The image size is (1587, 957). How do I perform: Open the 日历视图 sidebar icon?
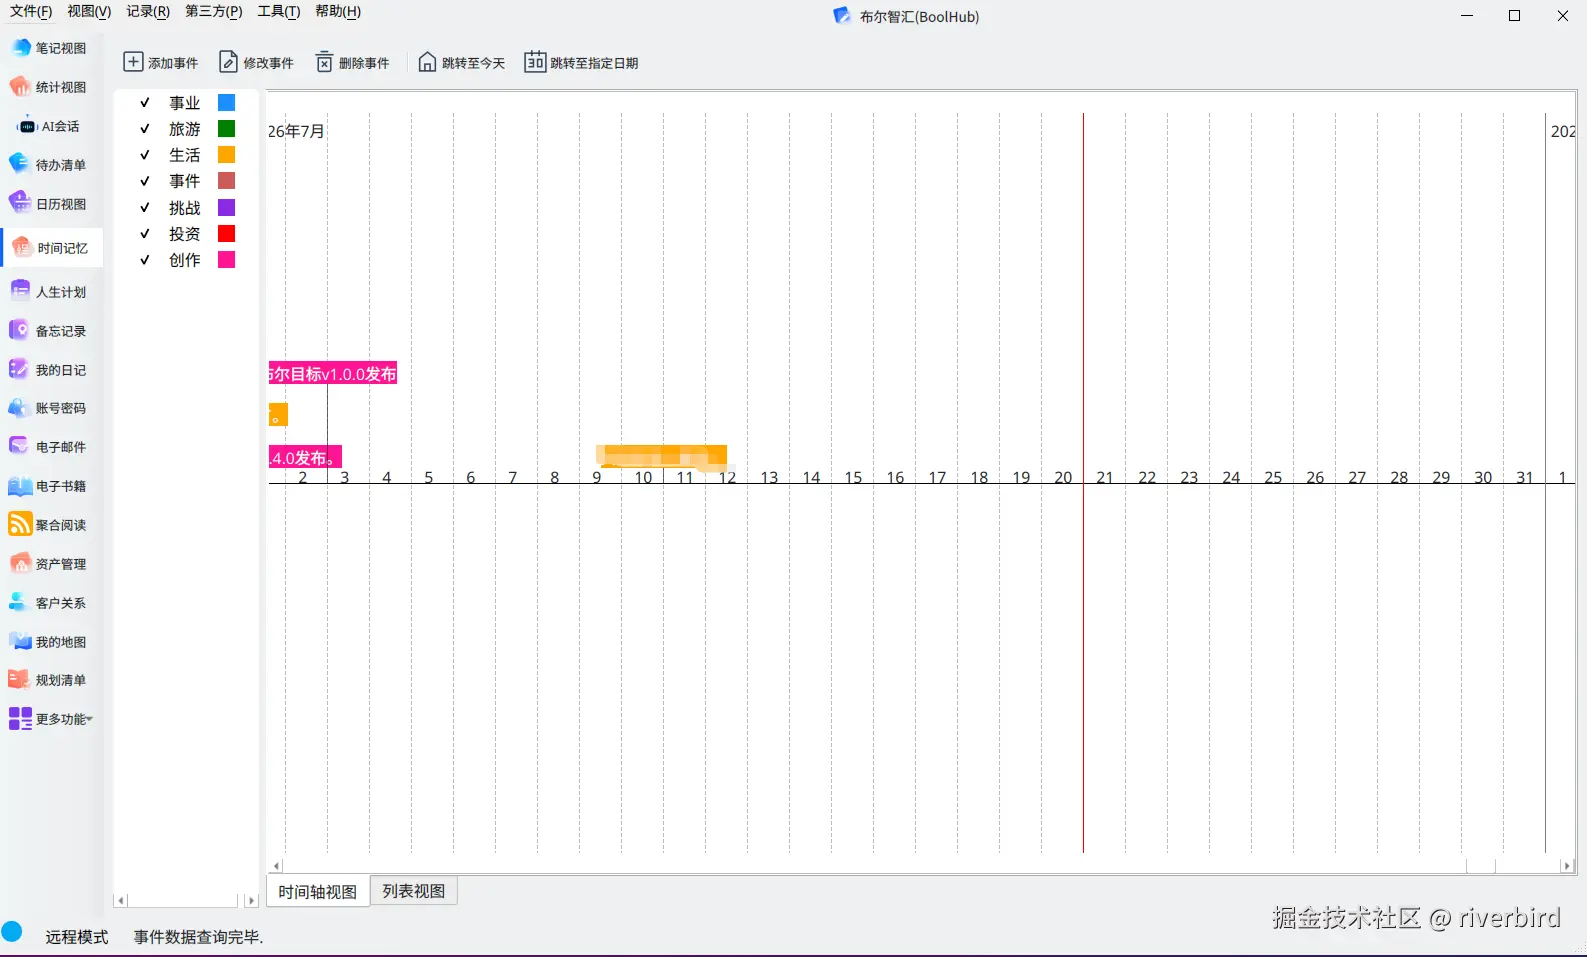(x=21, y=204)
